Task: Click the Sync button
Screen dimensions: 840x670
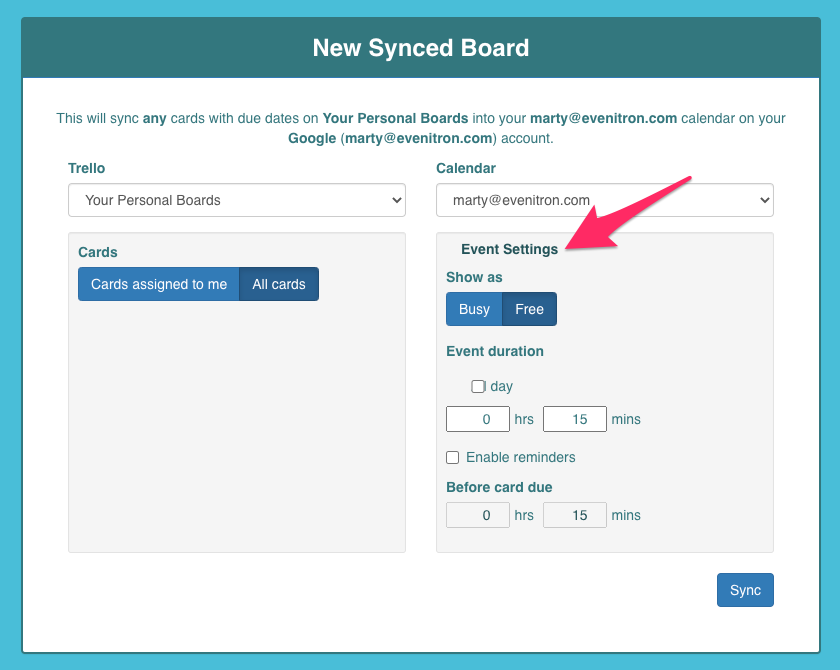Action: [745, 590]
